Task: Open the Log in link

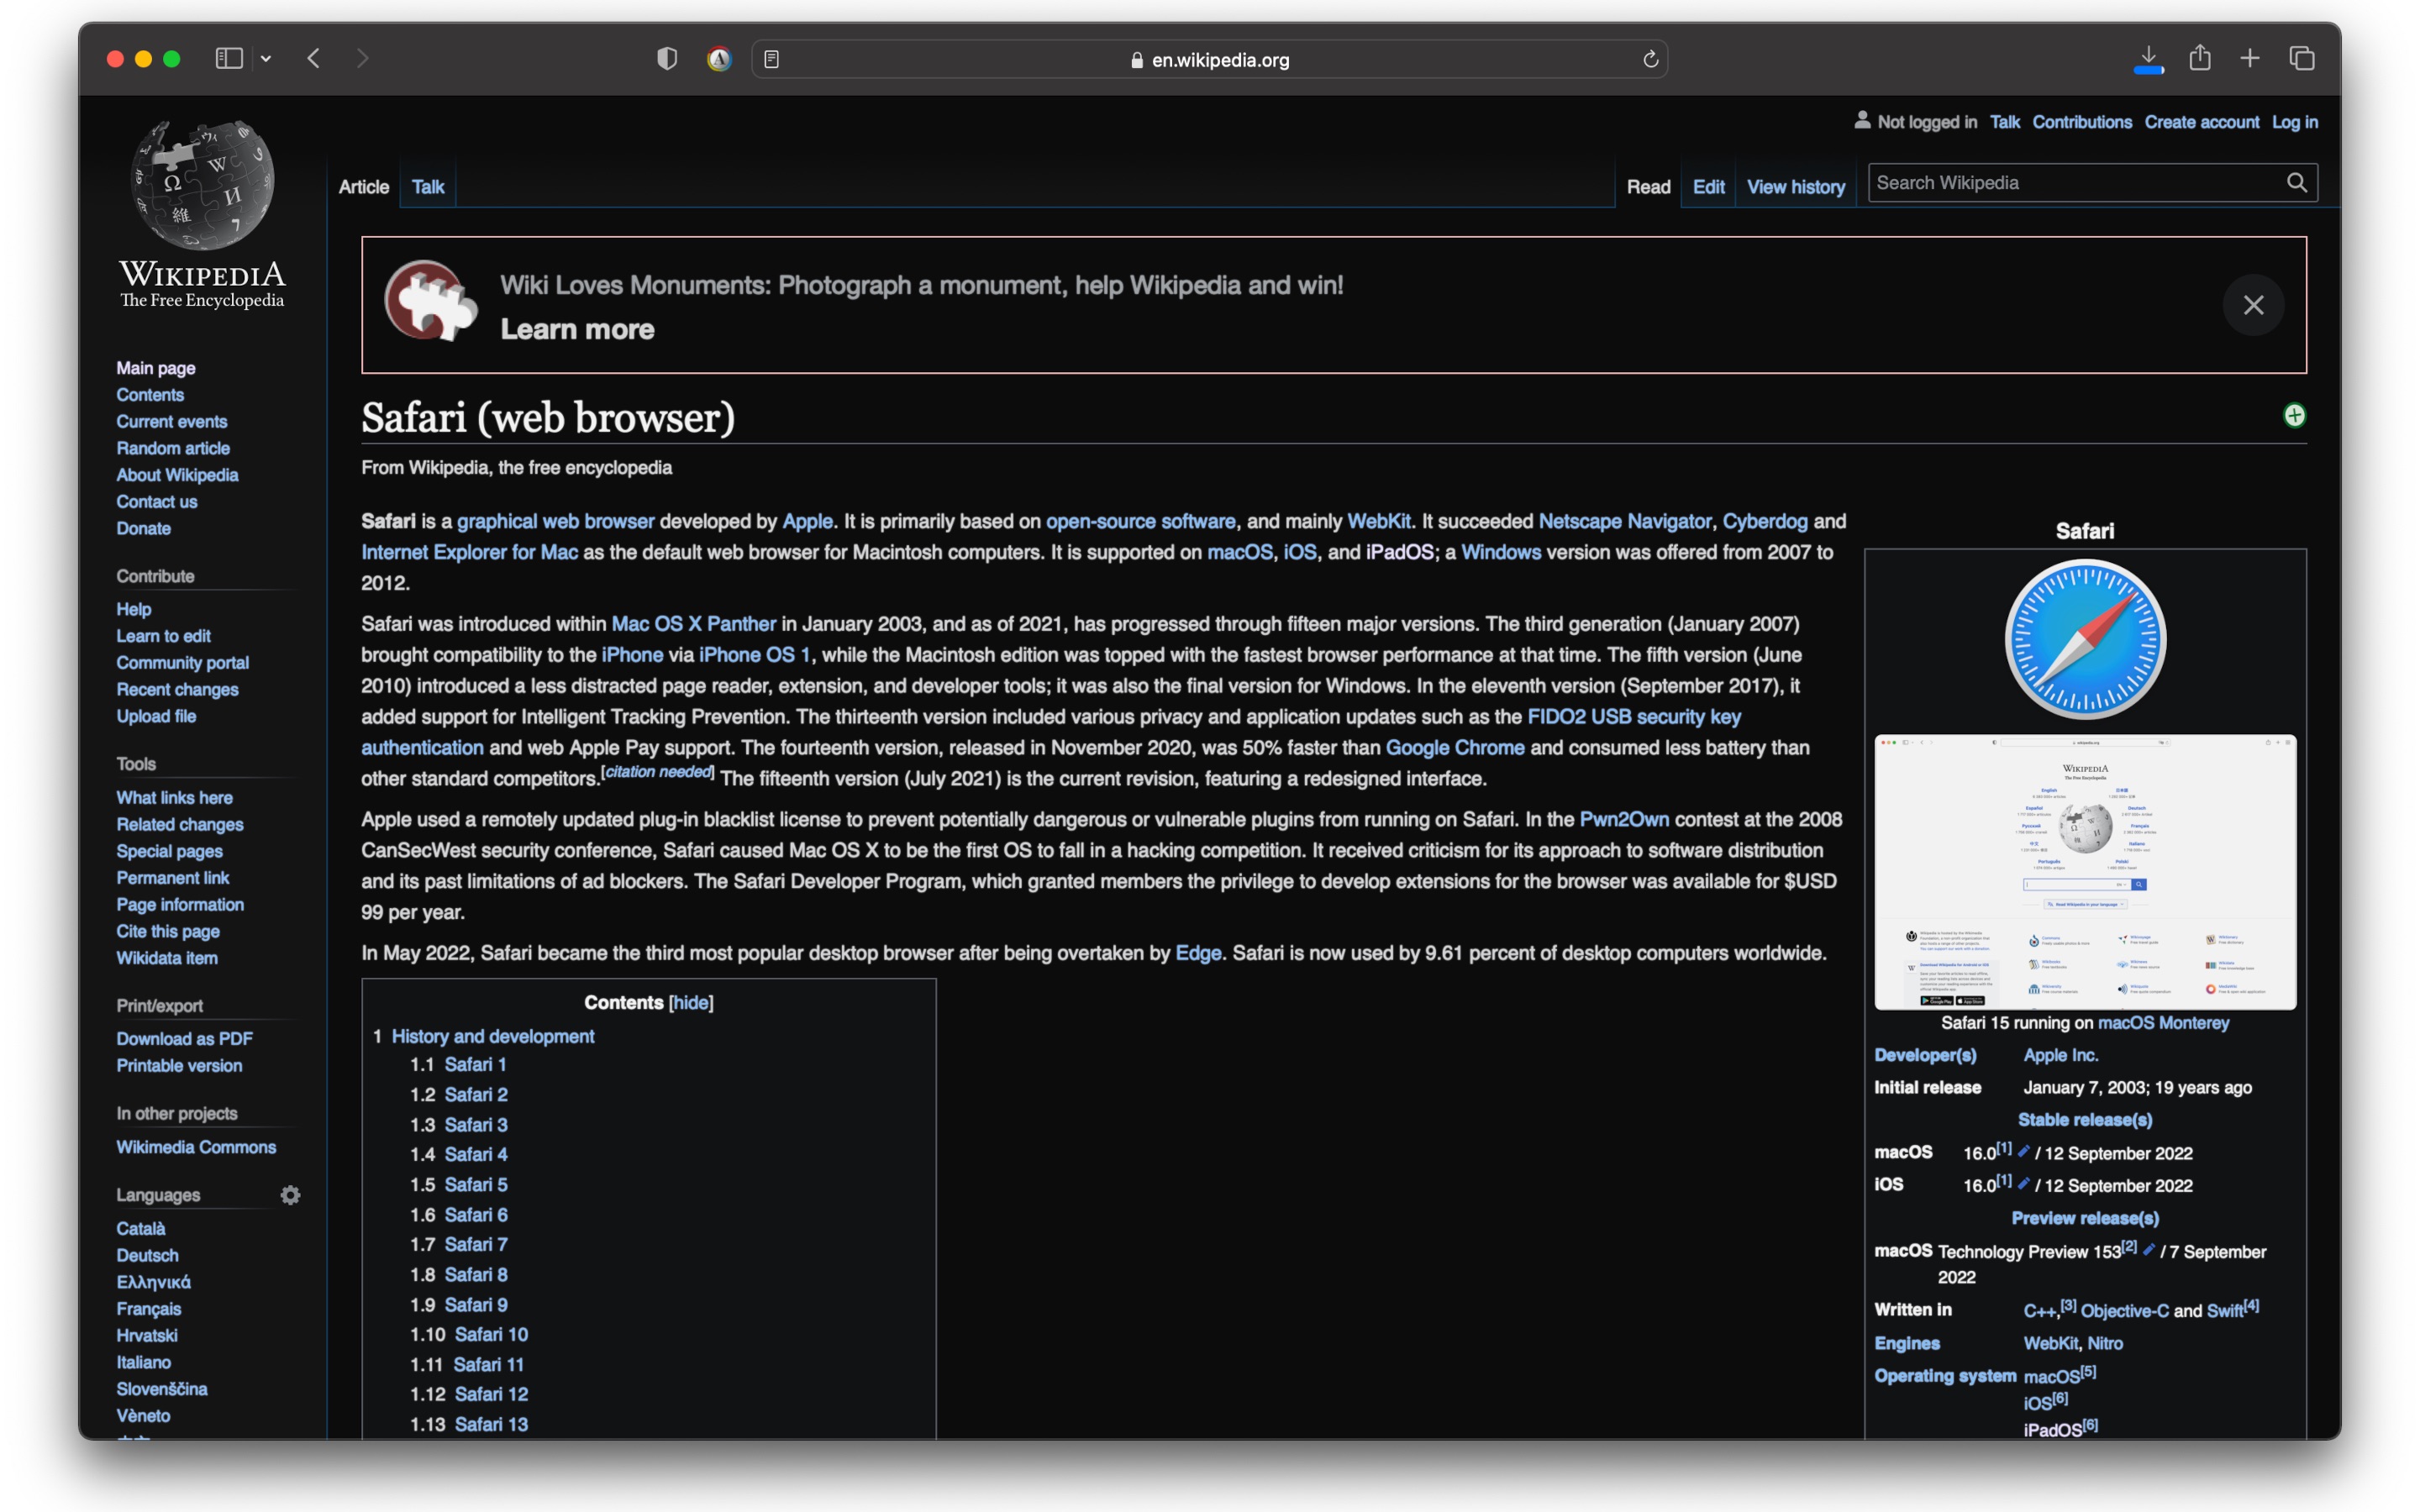Action: click(x=2294, y=122)
